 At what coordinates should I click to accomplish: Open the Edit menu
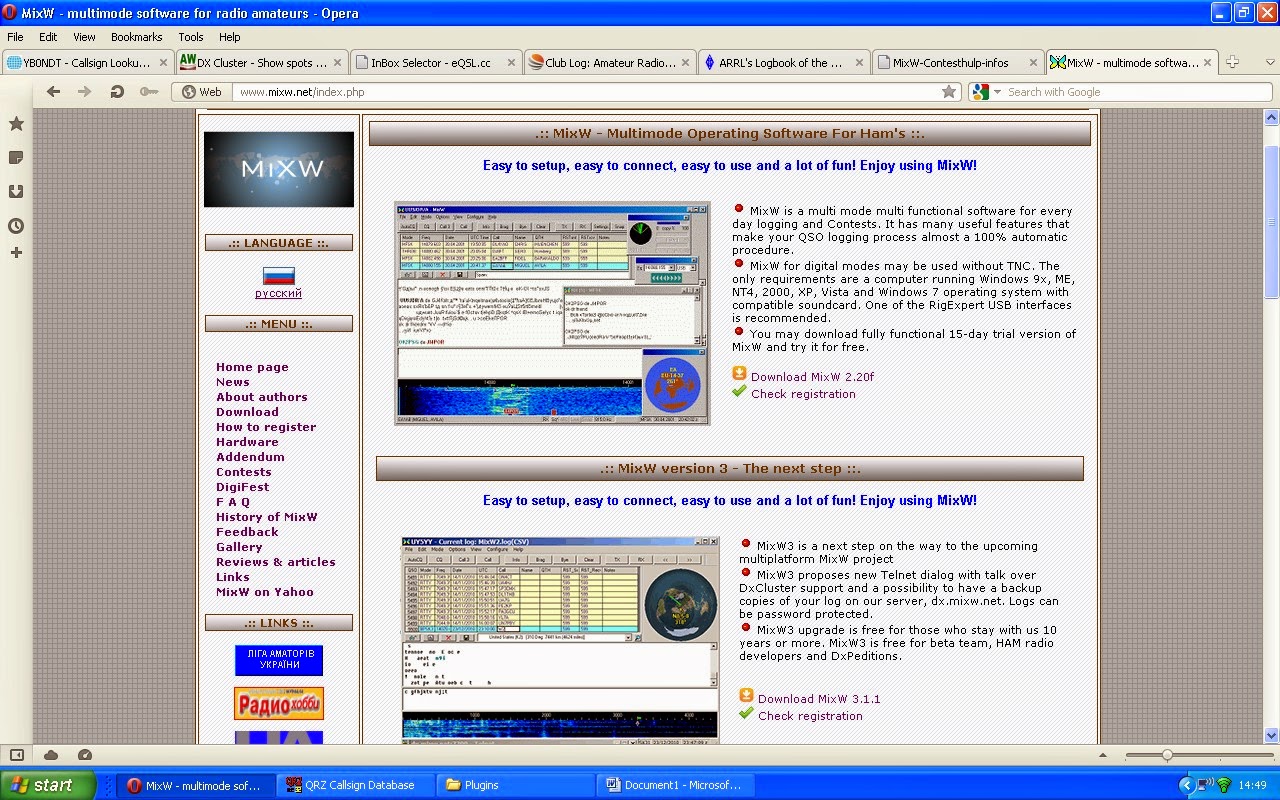pos(48,37)
